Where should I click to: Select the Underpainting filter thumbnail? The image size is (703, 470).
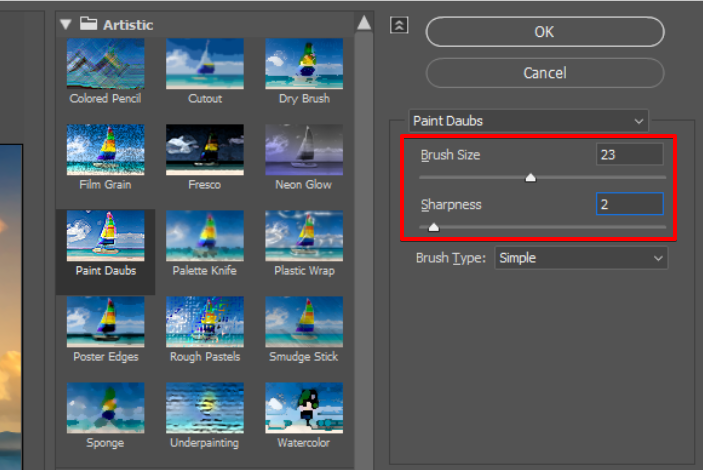click(x=205, y=408)
